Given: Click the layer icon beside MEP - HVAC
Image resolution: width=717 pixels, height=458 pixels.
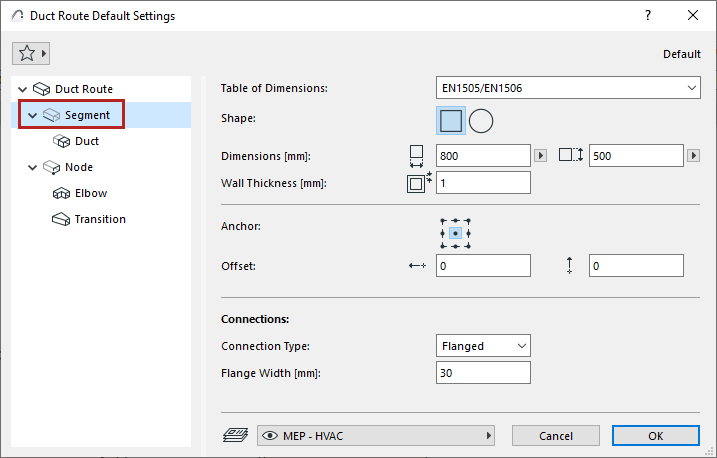Looking at the screenshot, I should [x=236, y=436].
